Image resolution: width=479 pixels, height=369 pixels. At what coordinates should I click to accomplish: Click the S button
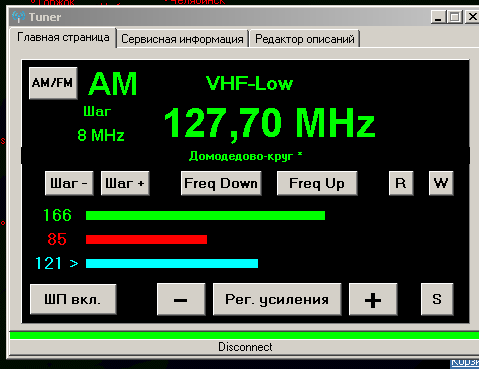[437, 299]
